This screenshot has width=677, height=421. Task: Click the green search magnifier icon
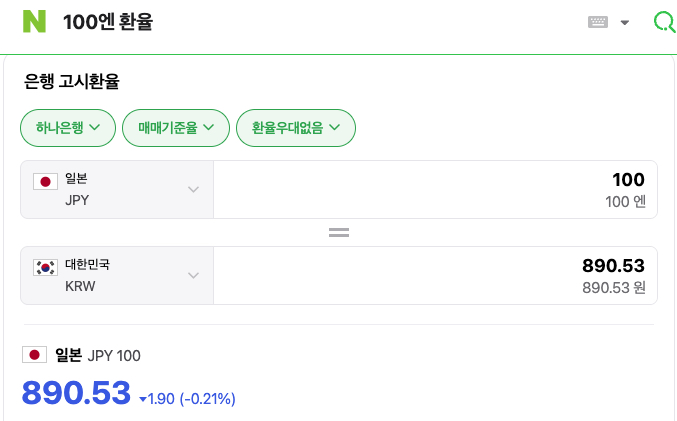664,22
